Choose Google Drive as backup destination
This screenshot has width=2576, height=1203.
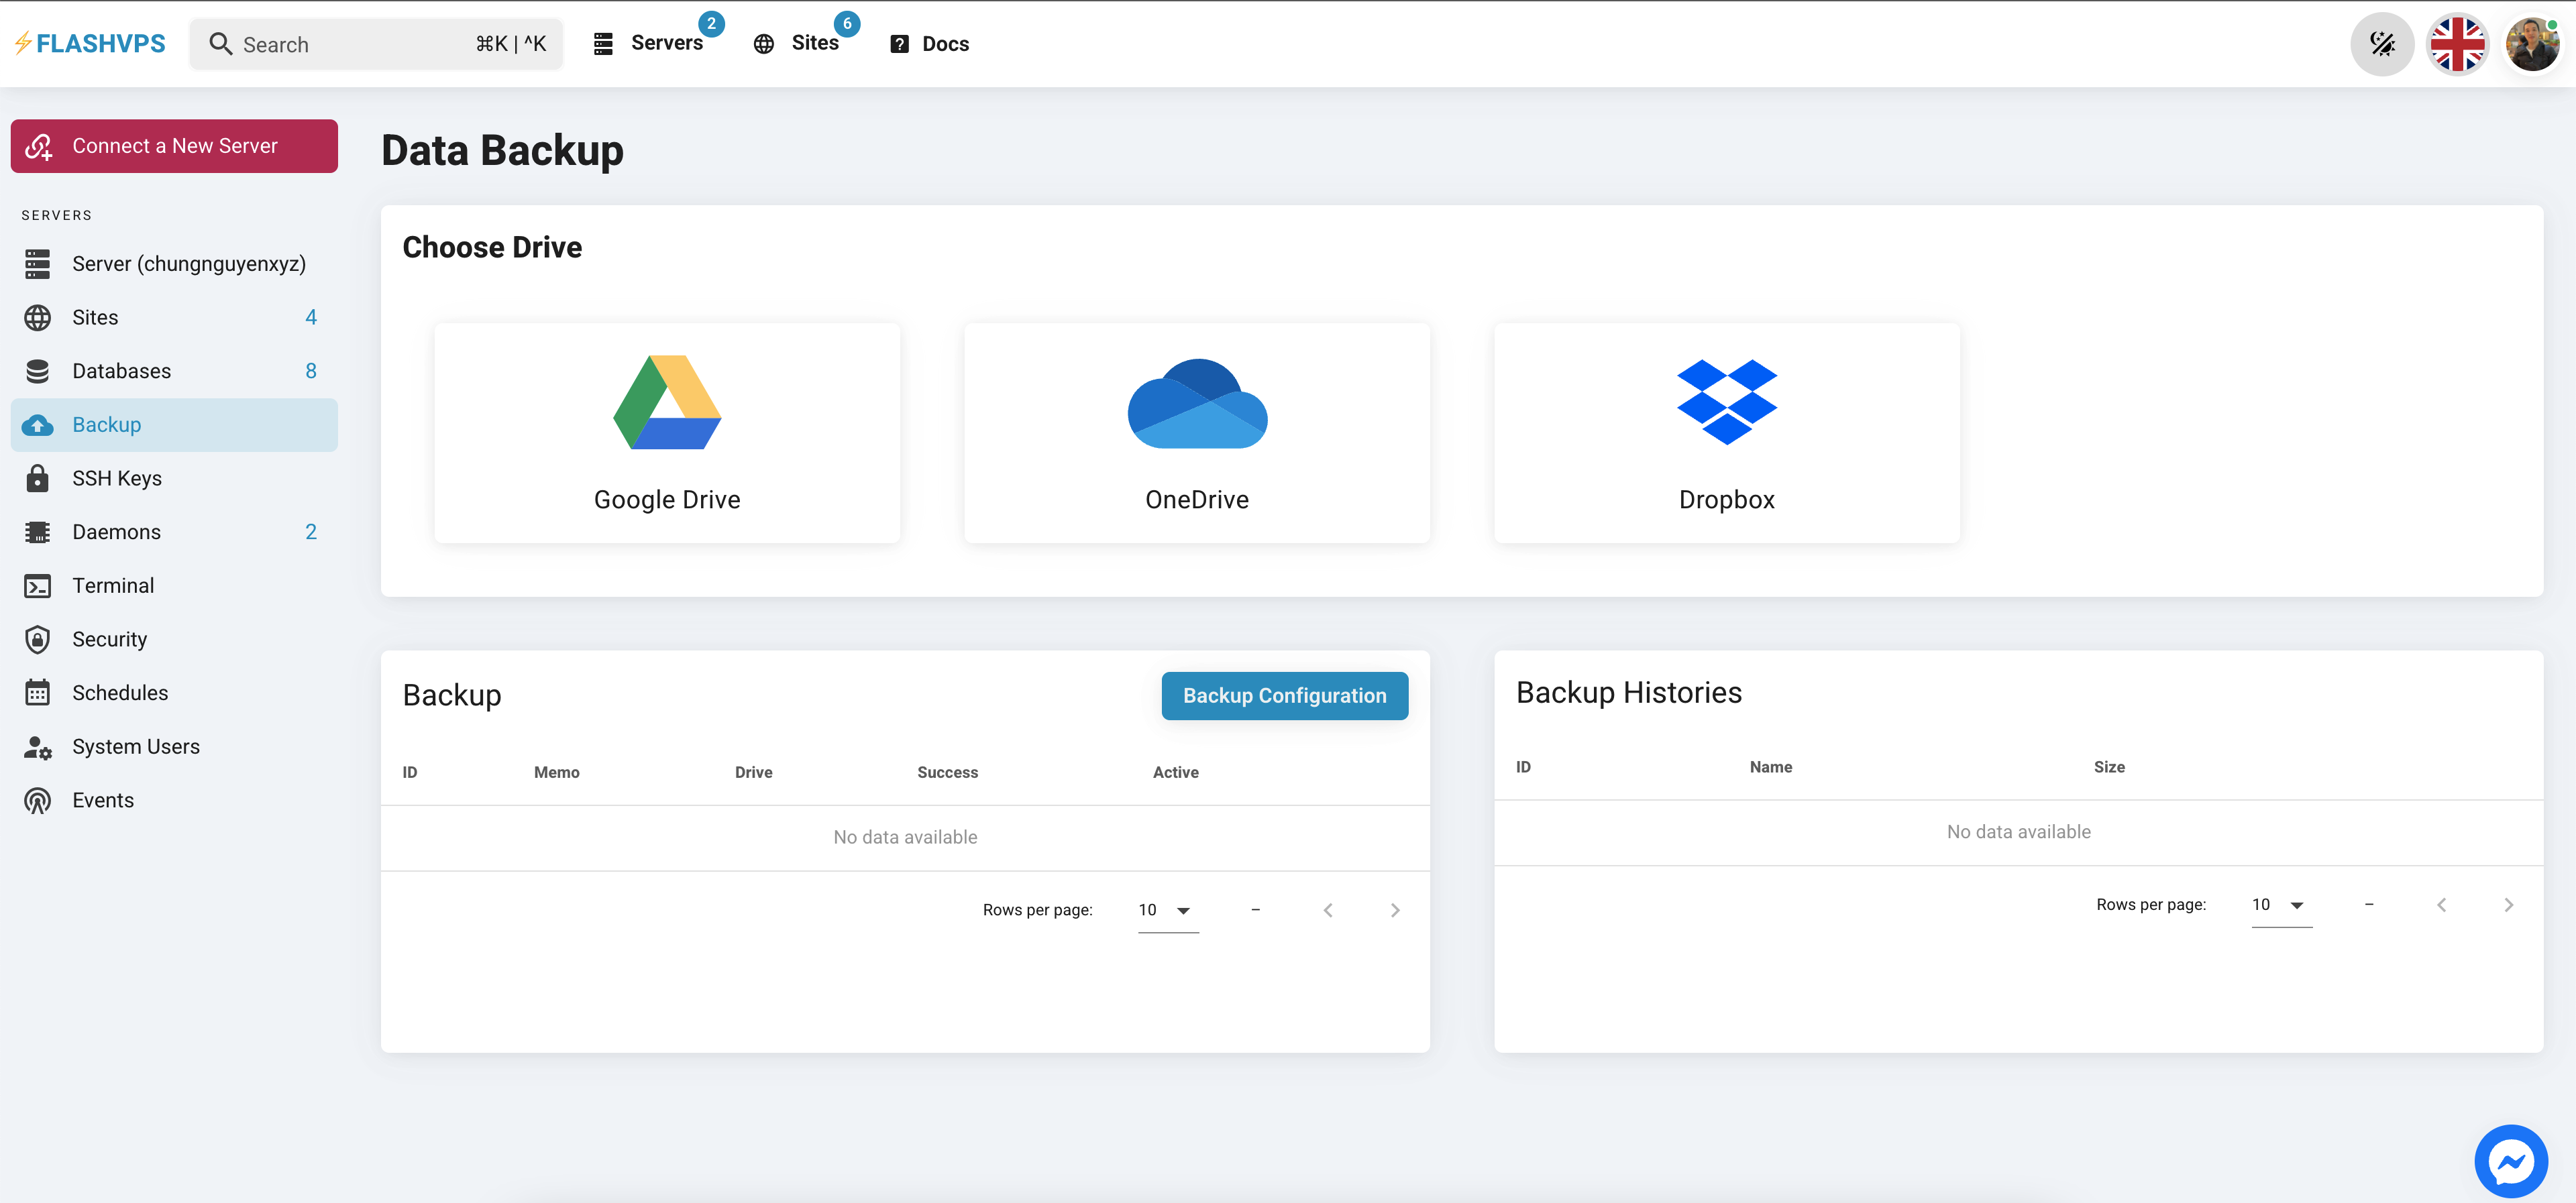(x=666, y=433)
